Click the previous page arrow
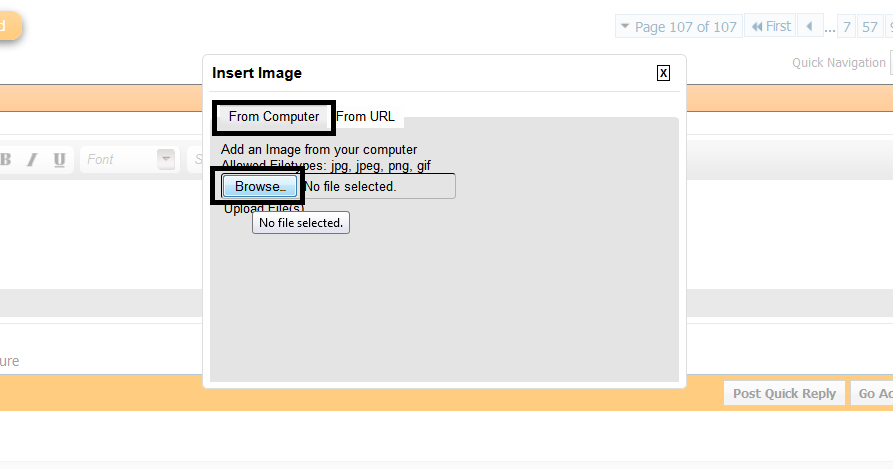Screen dimensions: 893x469 (809, 26)
